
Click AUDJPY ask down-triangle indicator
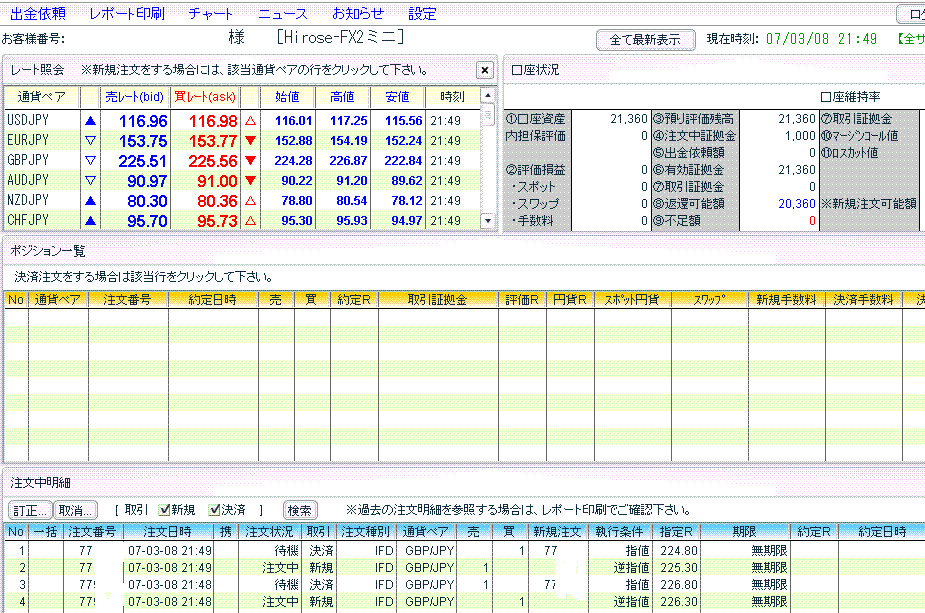pos(250,181)
